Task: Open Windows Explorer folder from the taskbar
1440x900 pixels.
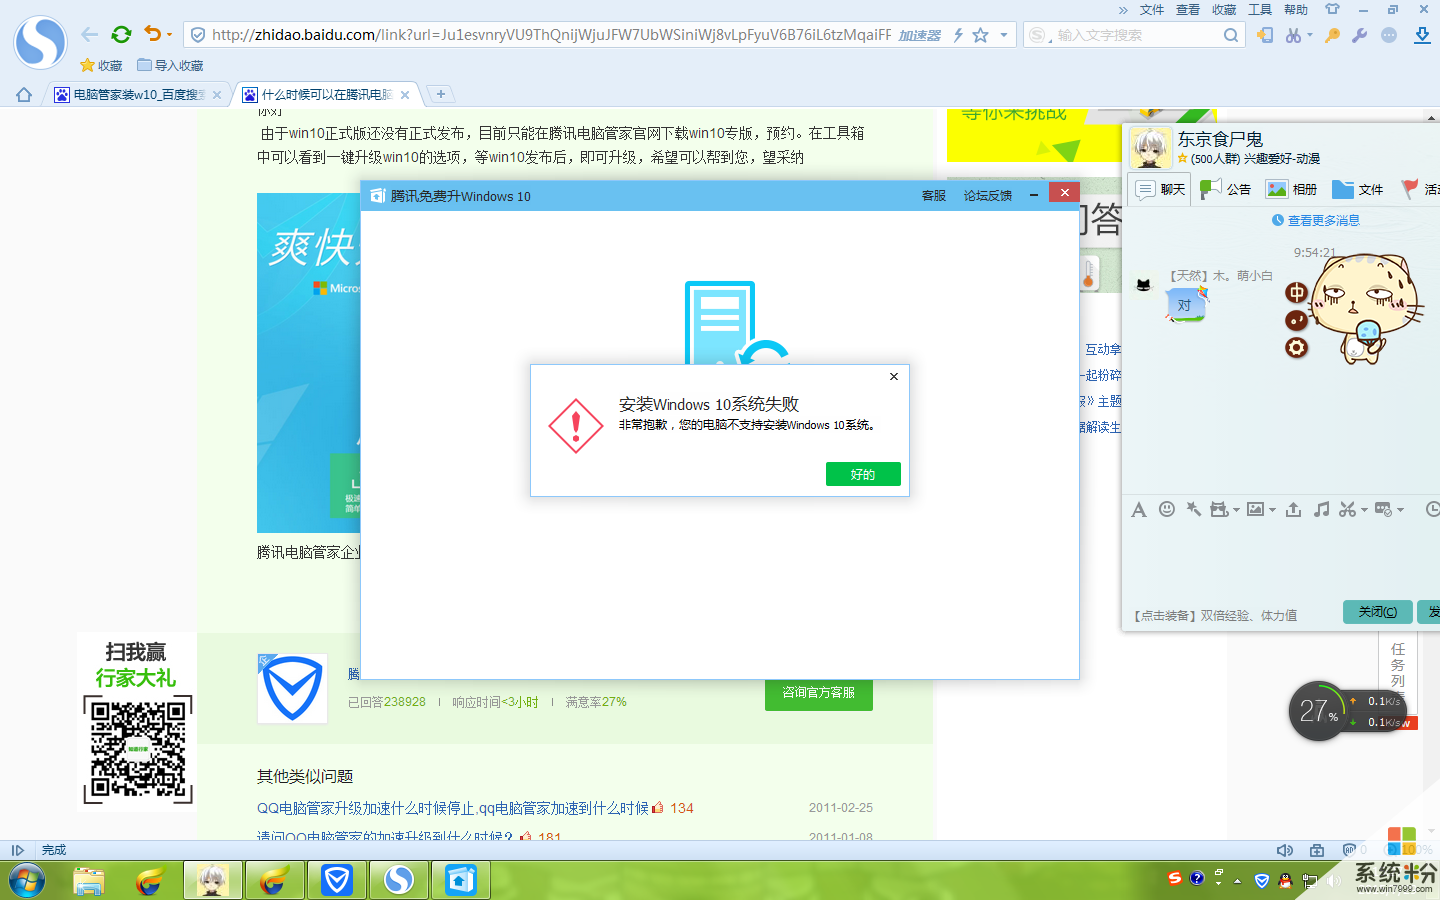Action: [89, 881]
